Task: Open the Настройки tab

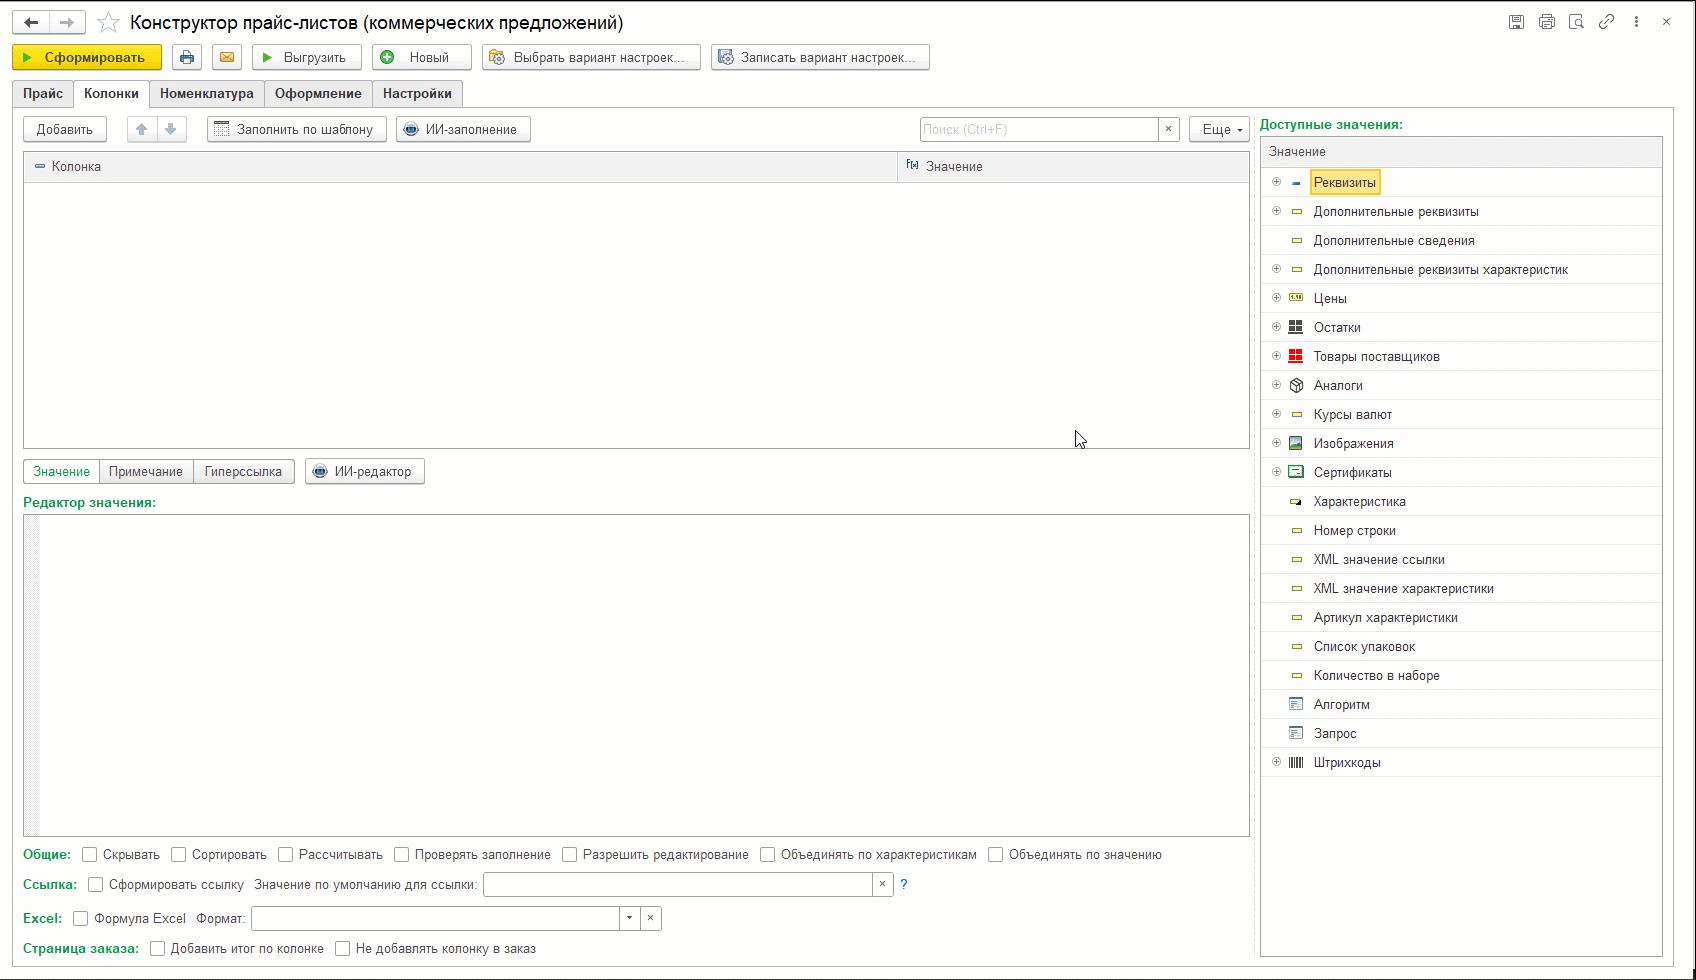Action: coord(417,94)
